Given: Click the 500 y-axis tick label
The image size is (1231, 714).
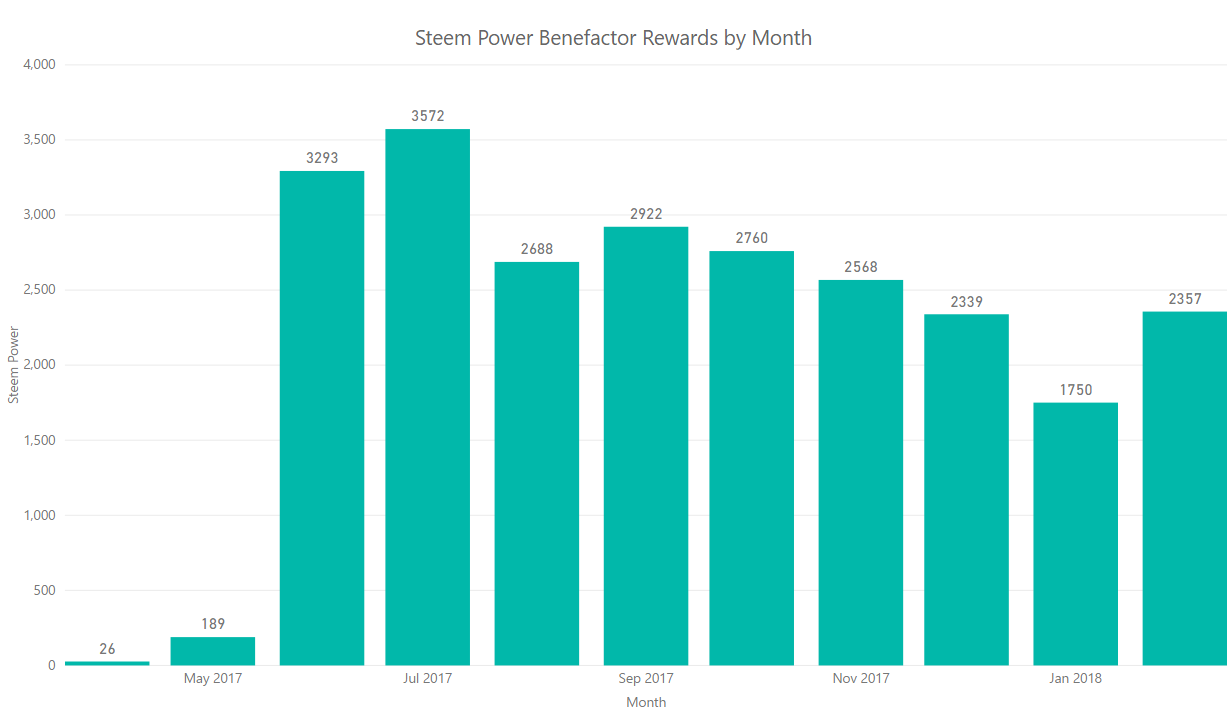Looking at the screenshot, I should coord(45,591).
